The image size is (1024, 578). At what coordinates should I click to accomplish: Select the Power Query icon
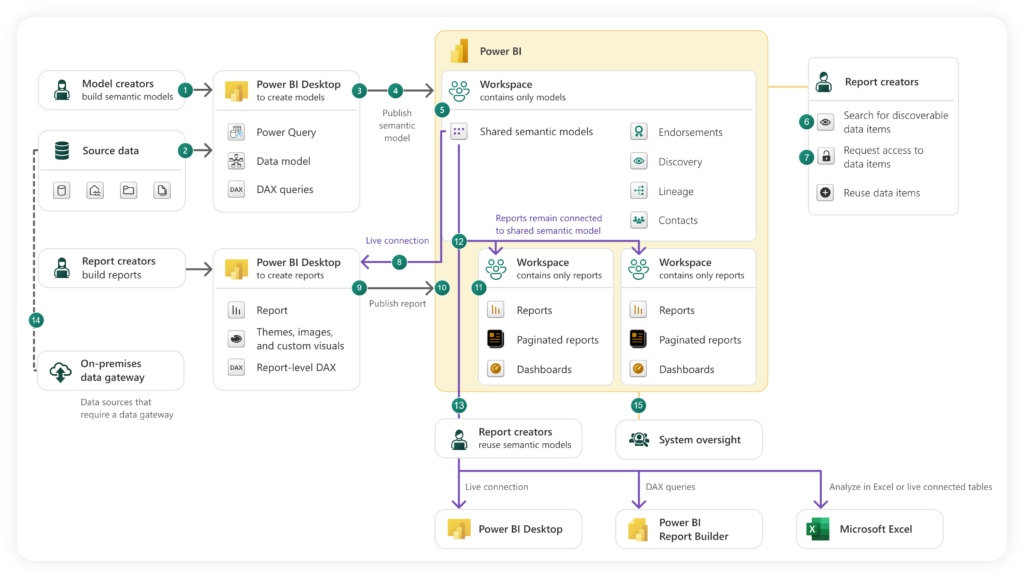(x=236, y=131)
